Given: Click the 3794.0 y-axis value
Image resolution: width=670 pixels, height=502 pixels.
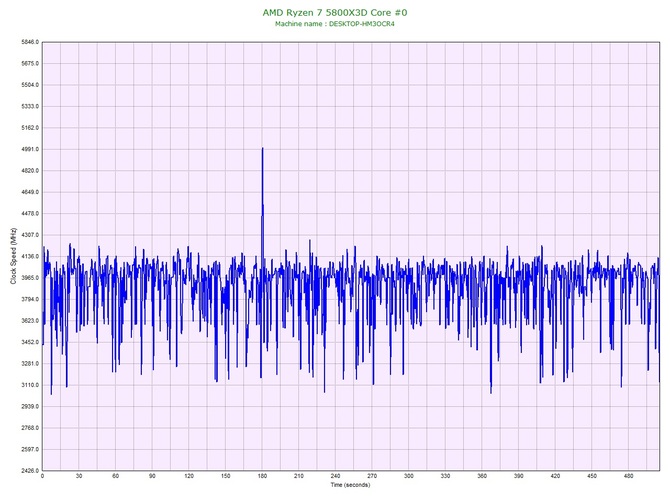Looking at the screenshot, I should [30, 299].
